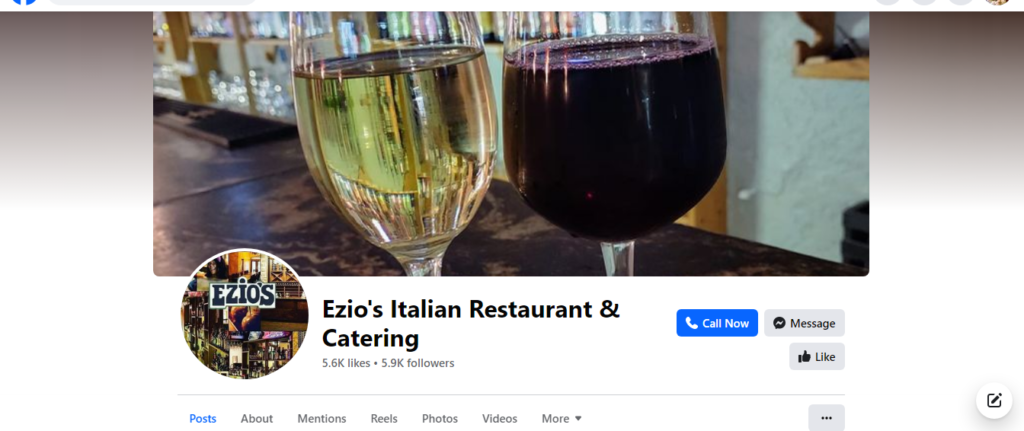Image resolution: width=1024 pixels, height=431 pixels.
Task: Open account avatar in top-right corner
Action: coord(997,2)
